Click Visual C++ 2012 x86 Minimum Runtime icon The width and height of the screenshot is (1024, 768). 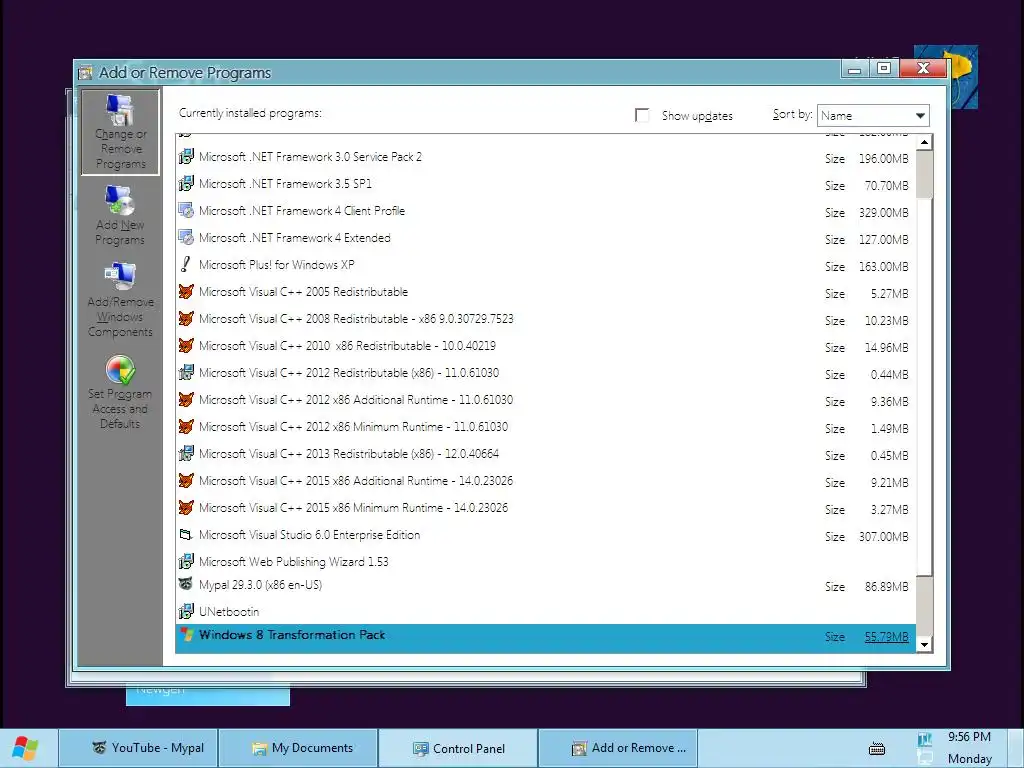(186, 426)
